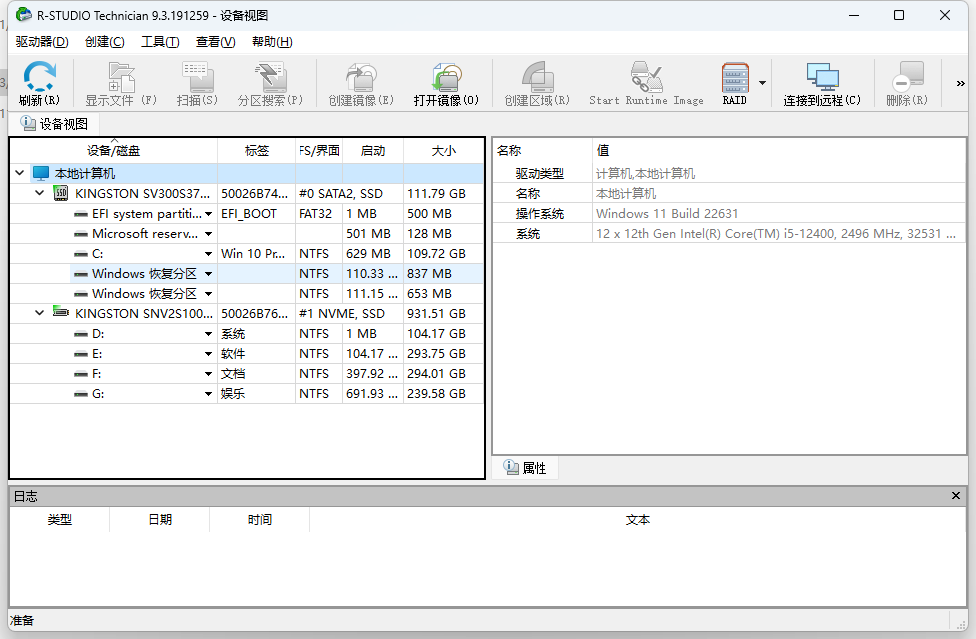This screenshot has width=976, height=639.
Task: Click the 操作系统 property value Windows 11 Build
Action: (x=667, y=214)
